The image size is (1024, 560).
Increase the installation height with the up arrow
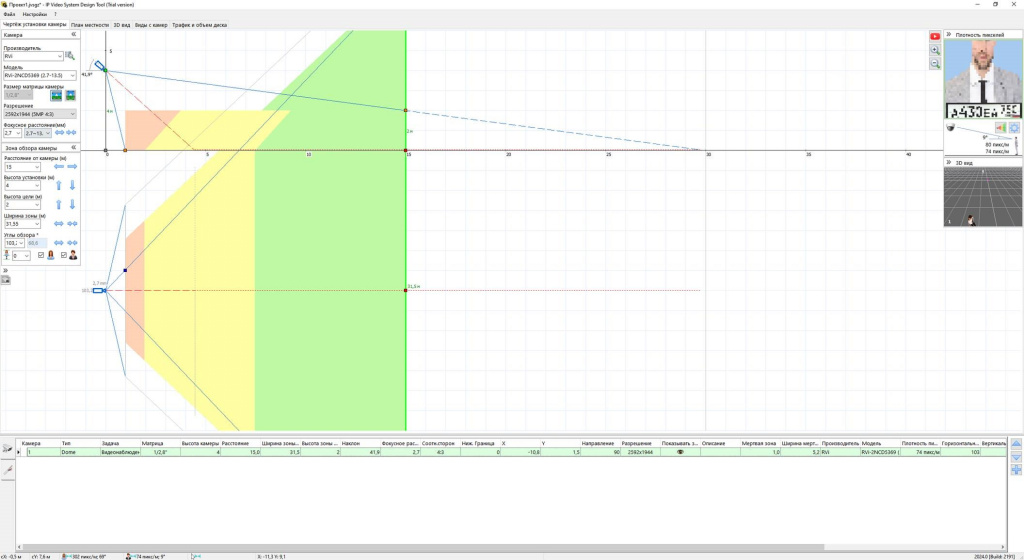pos(58,185)
